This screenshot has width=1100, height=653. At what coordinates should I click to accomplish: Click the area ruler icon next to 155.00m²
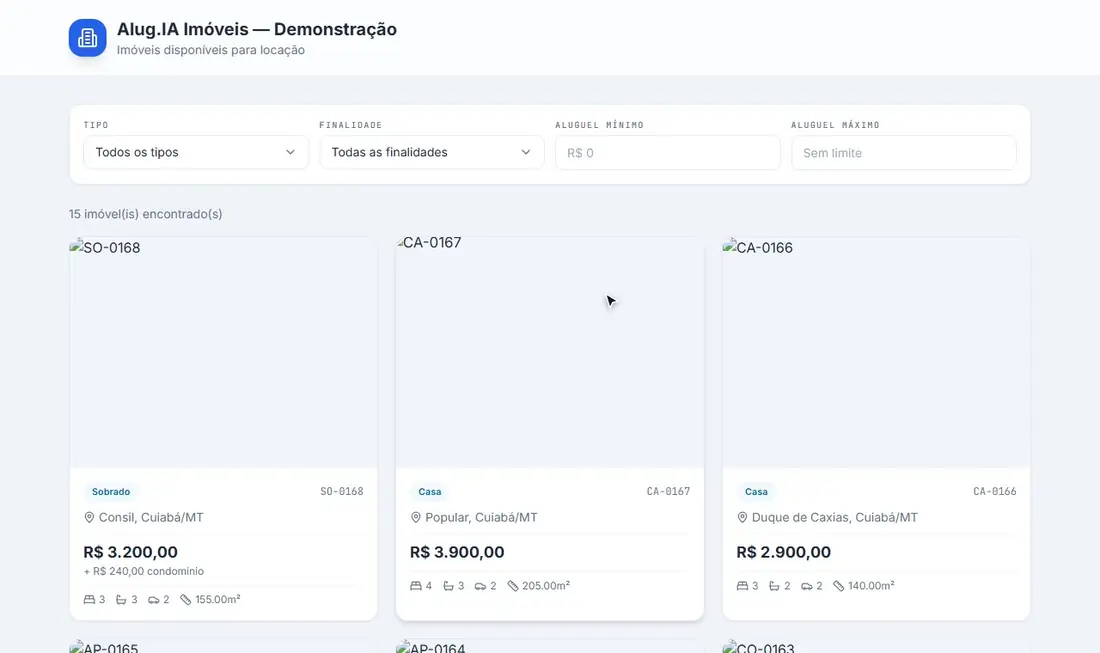[185, 600]
